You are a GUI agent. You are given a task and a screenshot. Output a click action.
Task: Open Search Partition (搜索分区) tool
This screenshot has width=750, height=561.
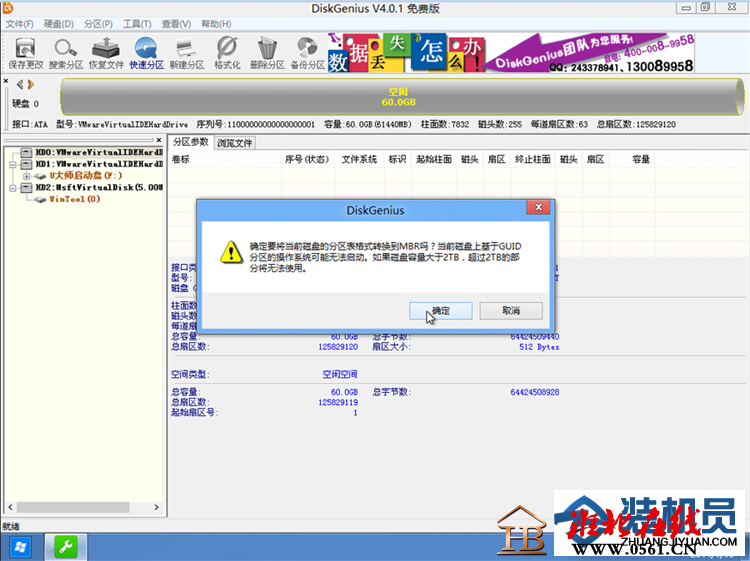click(66, 53)
